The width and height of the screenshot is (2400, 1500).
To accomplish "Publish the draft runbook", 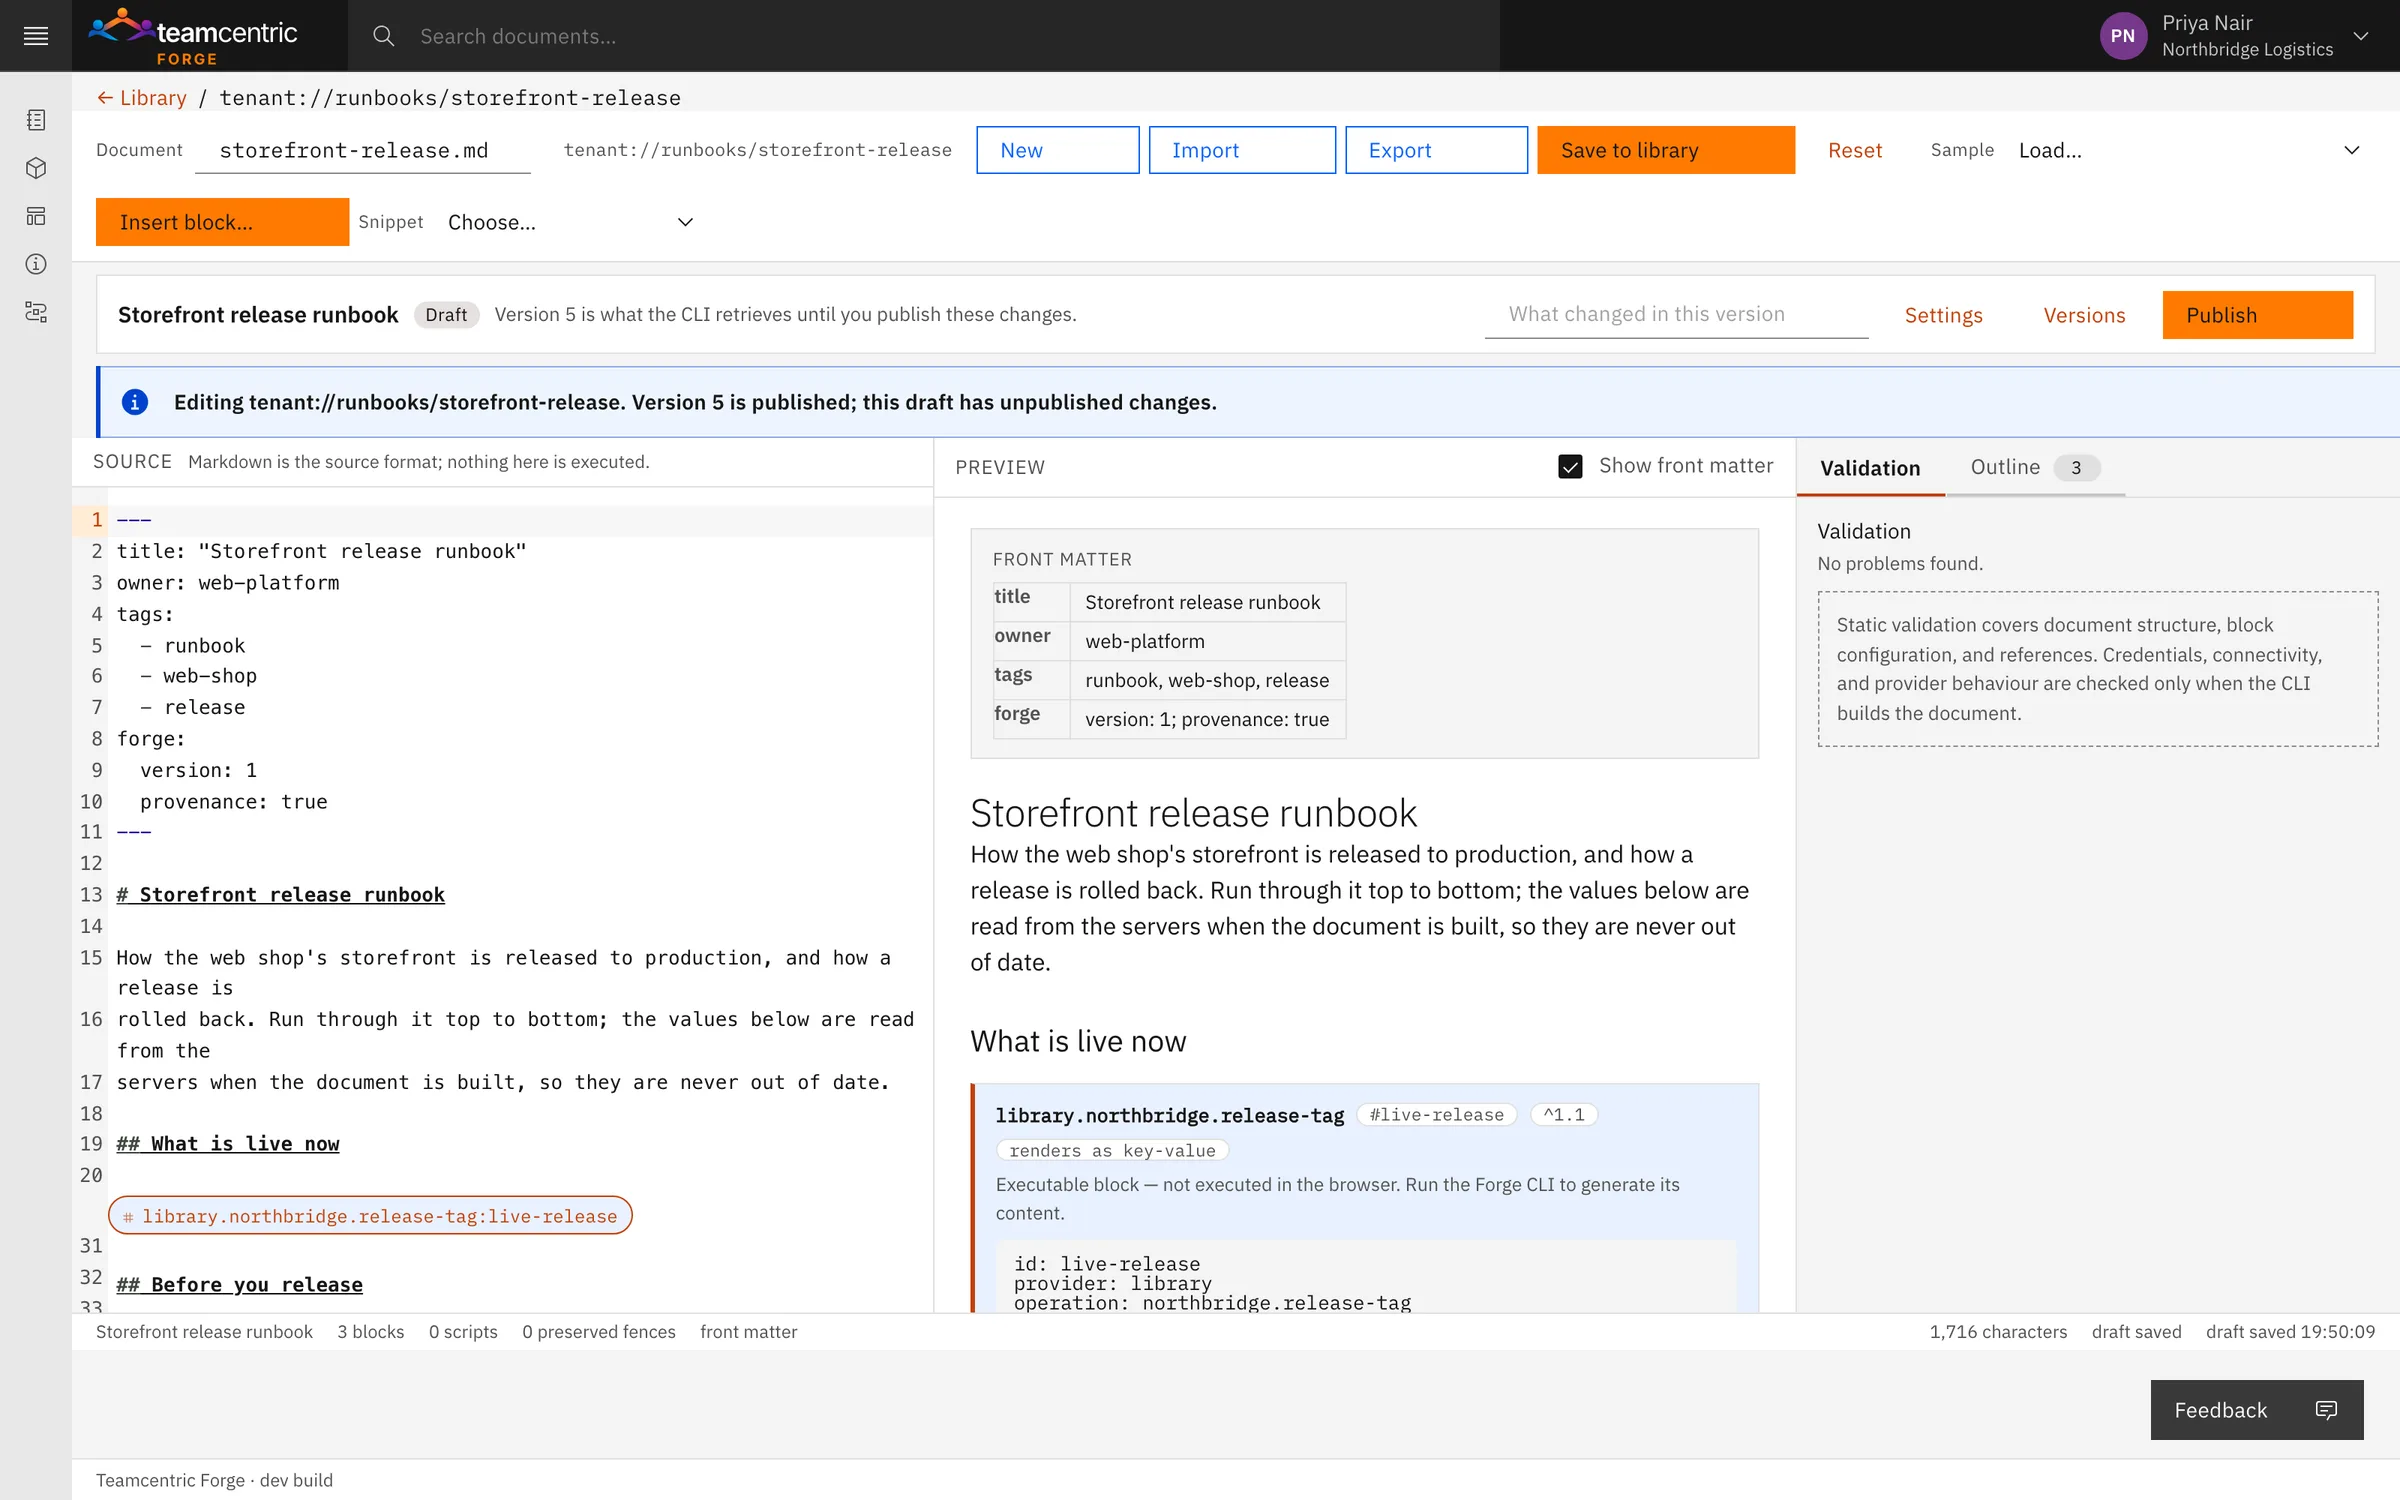I will click(x=2257, y=315).
